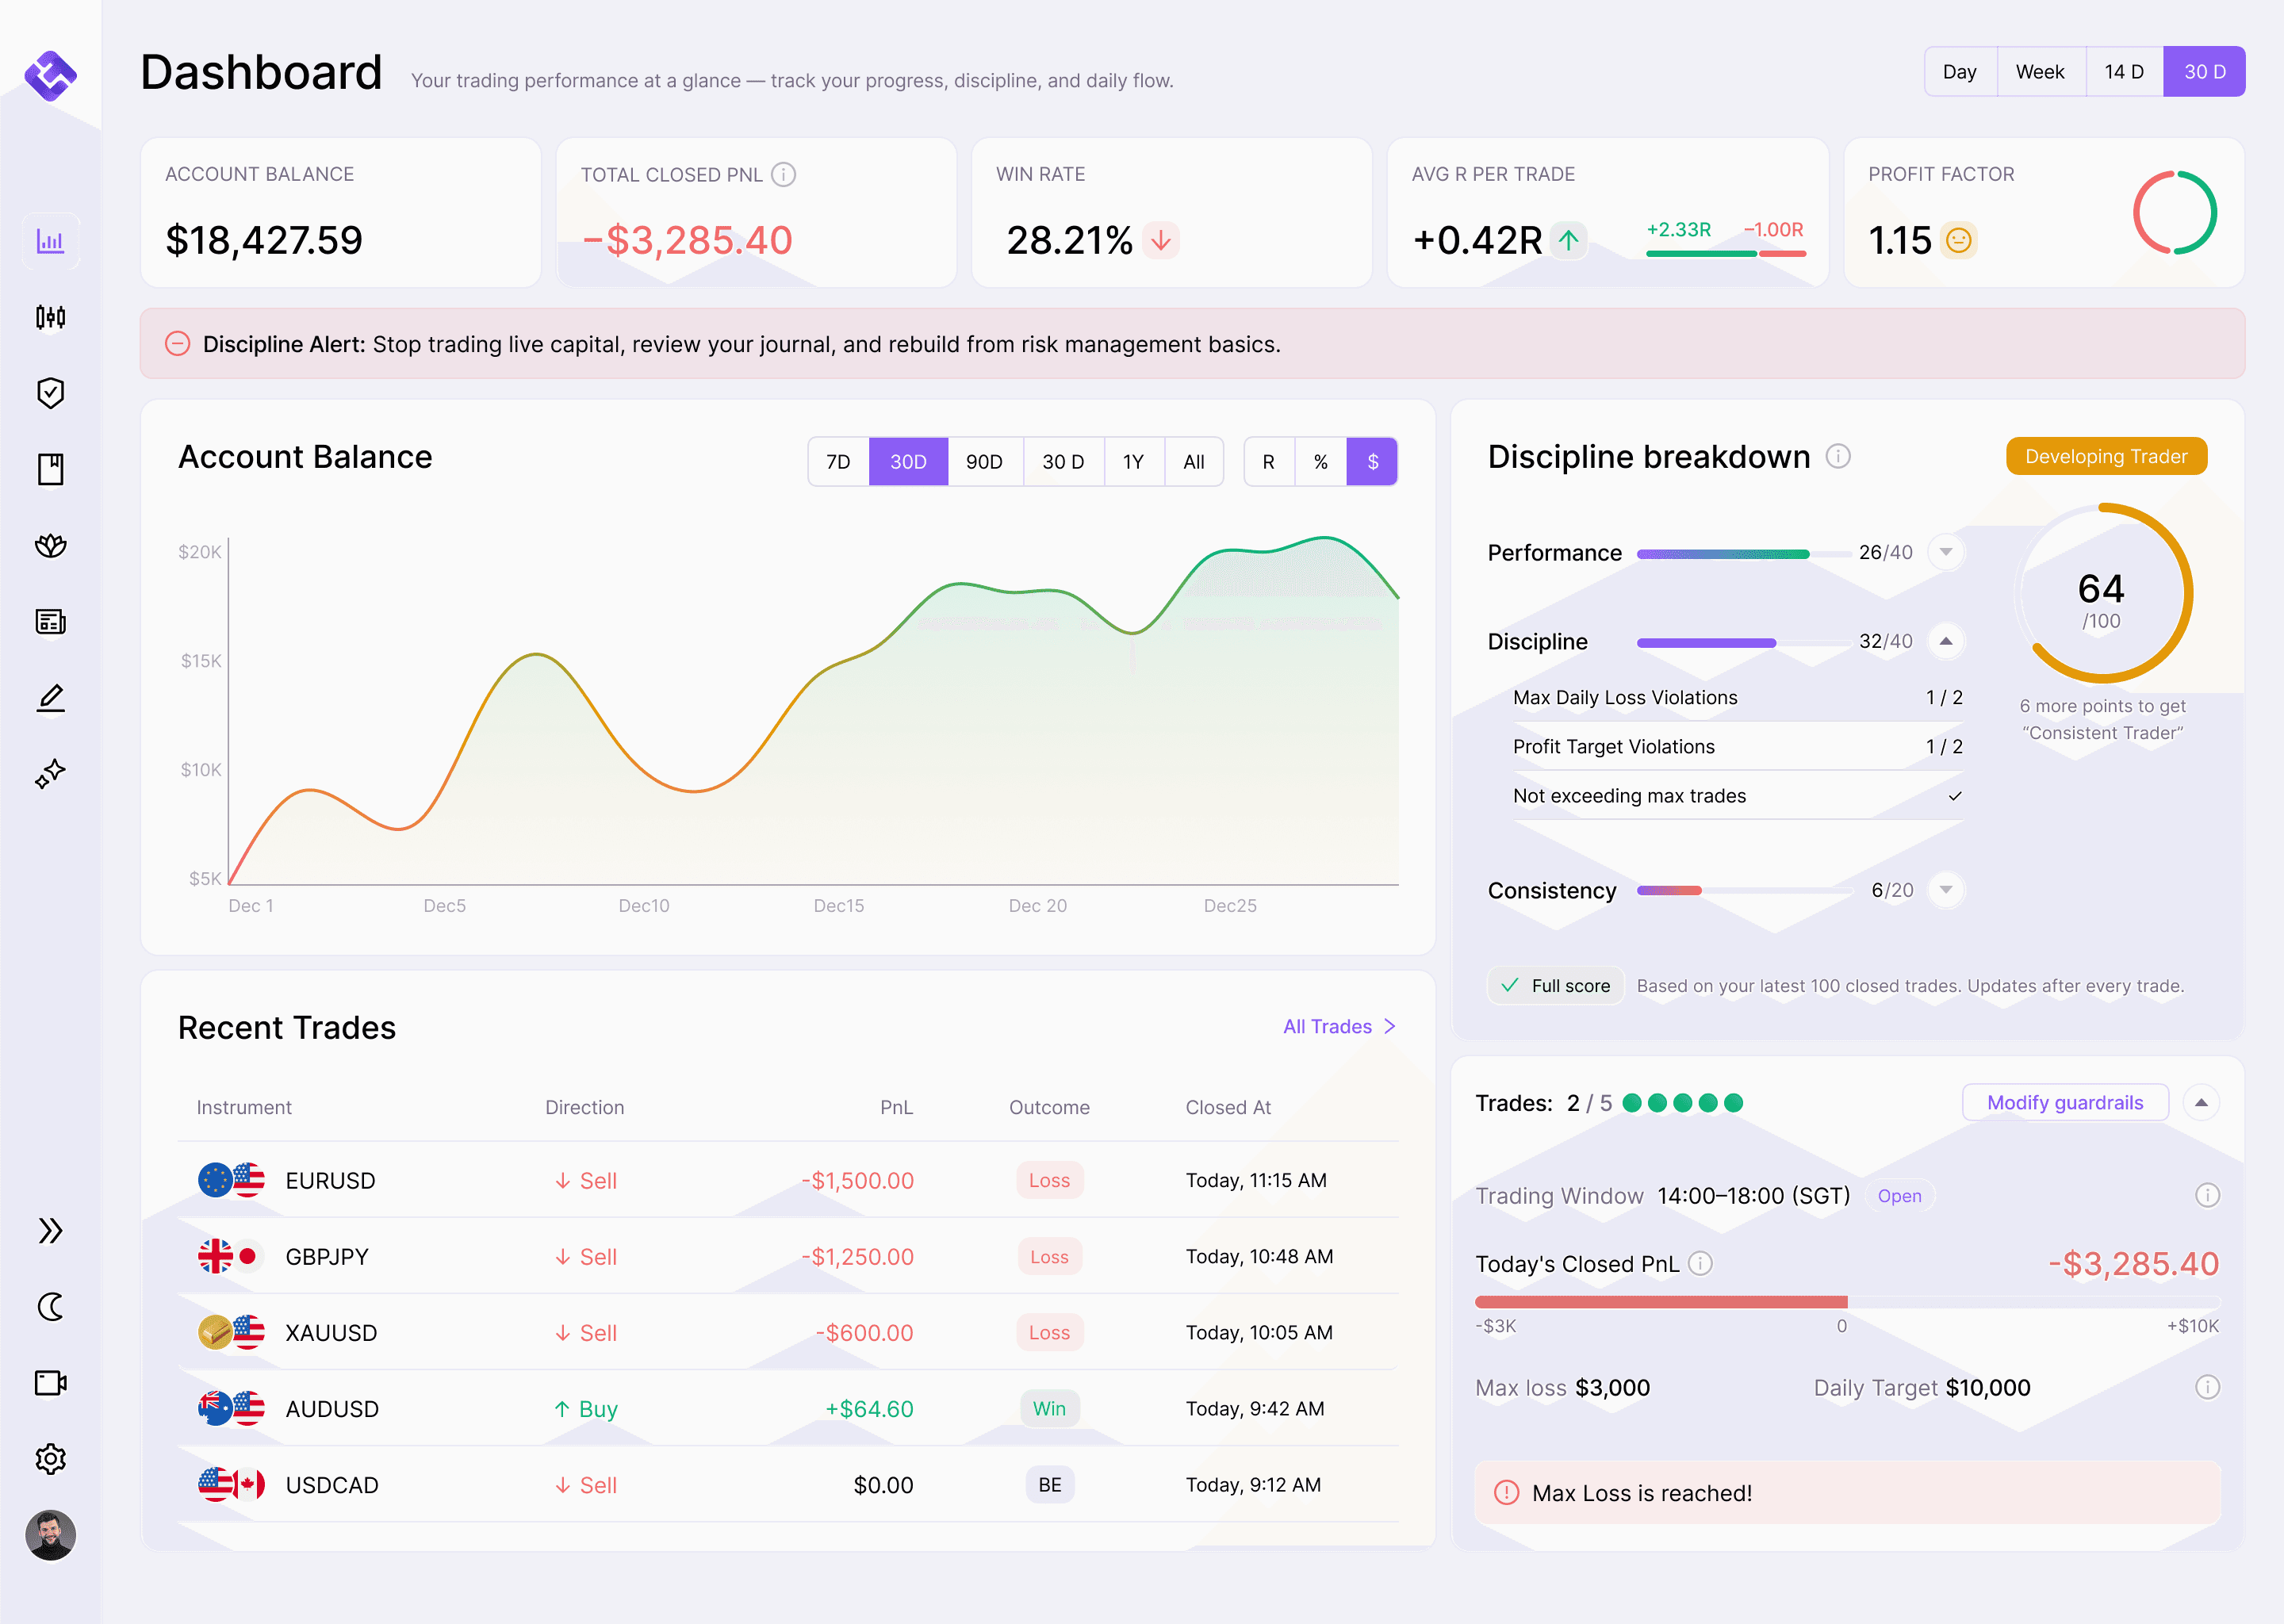Select the 90D chart range tab
Viewport: 2284px width, 1624px height.
[x=983, y=462]
